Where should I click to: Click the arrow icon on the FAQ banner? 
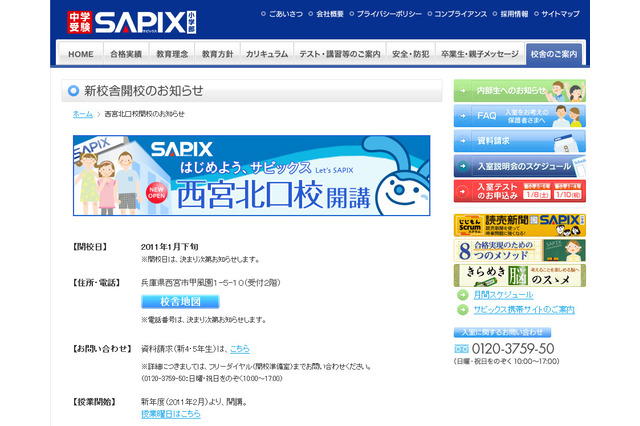pyautogui.click(x=463, y=116)
